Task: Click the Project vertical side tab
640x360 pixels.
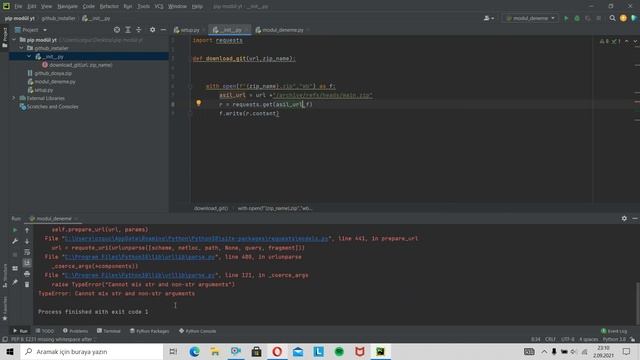Action: 5,37
